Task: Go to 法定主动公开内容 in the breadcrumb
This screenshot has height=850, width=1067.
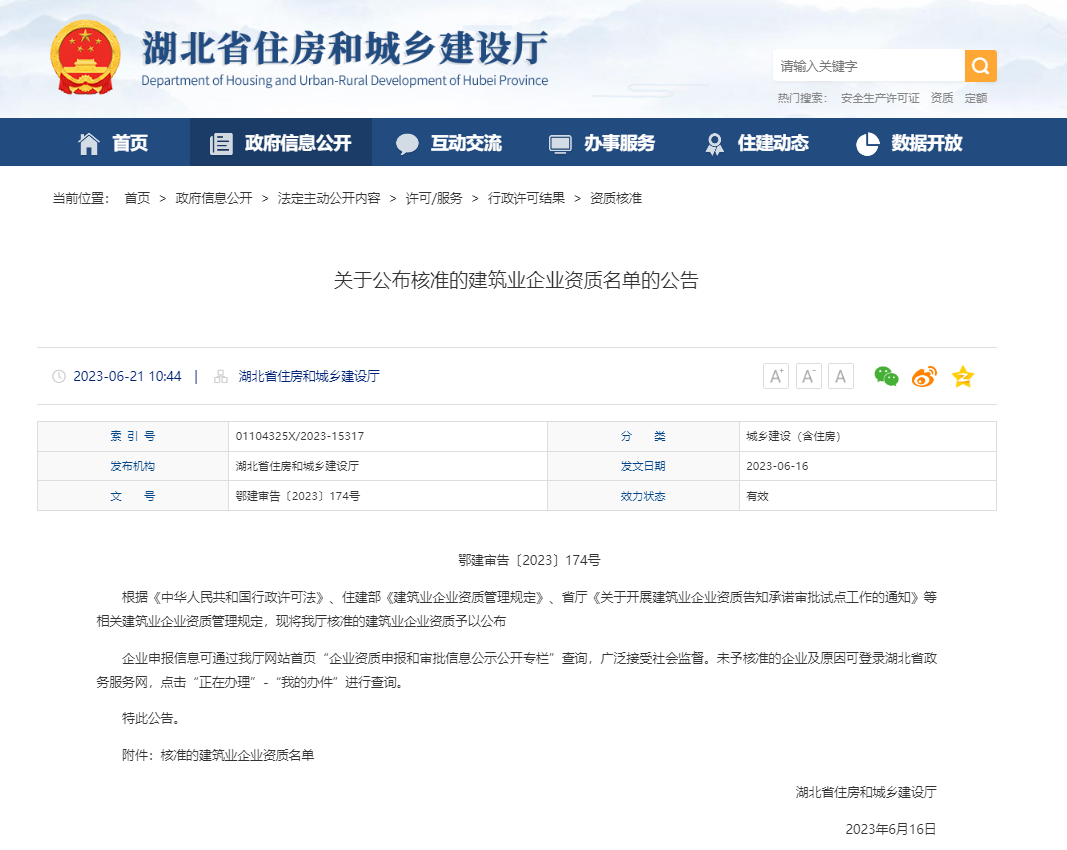Action: point(329,198)
